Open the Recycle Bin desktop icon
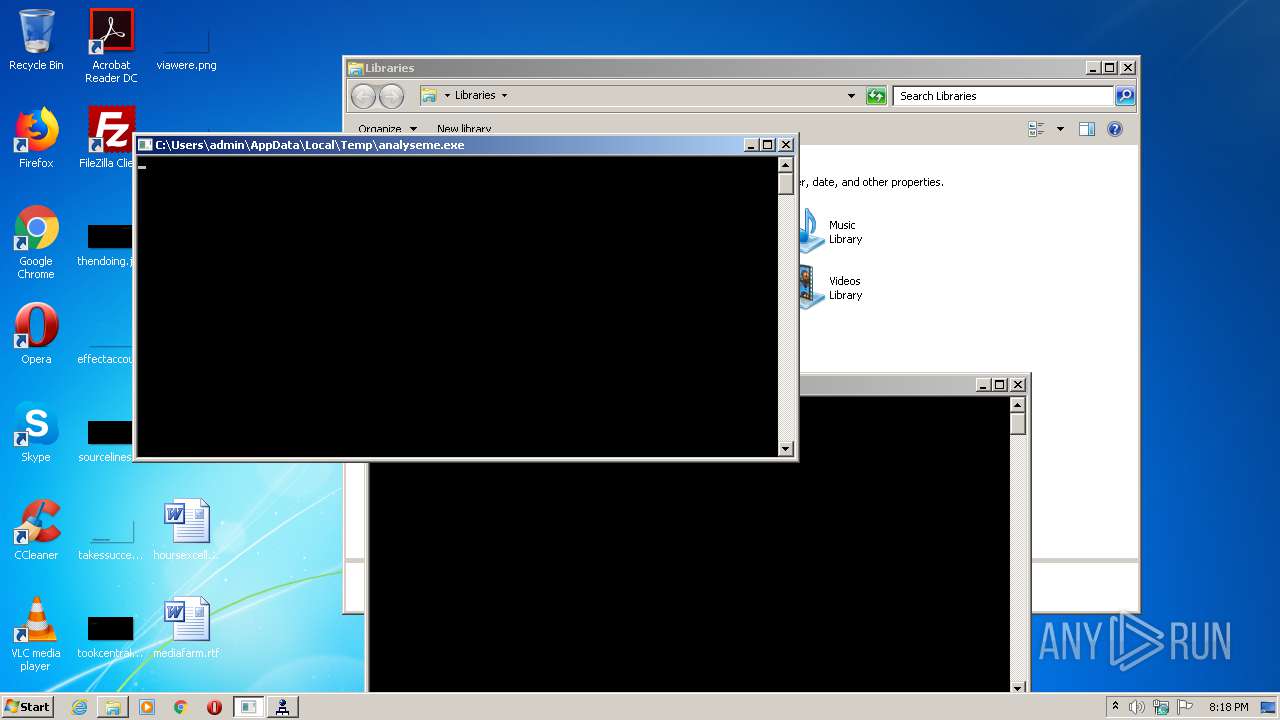This screenshot has height=720, width=1280. (36, 40)
